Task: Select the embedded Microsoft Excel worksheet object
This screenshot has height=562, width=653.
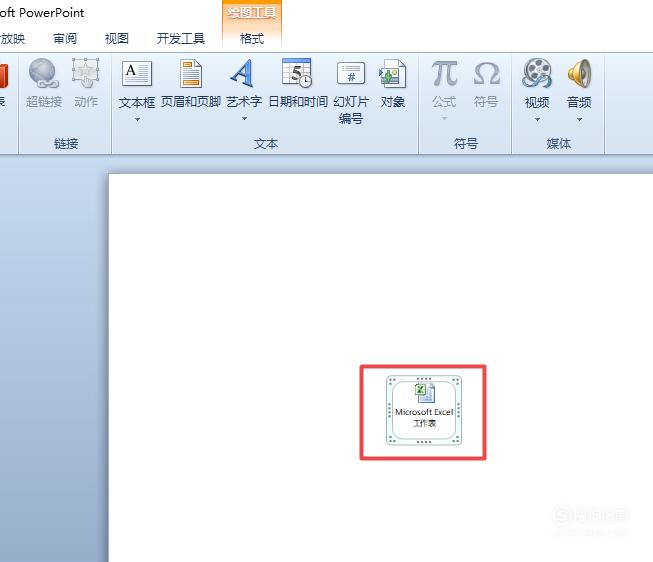Action: tap(424, 410)
